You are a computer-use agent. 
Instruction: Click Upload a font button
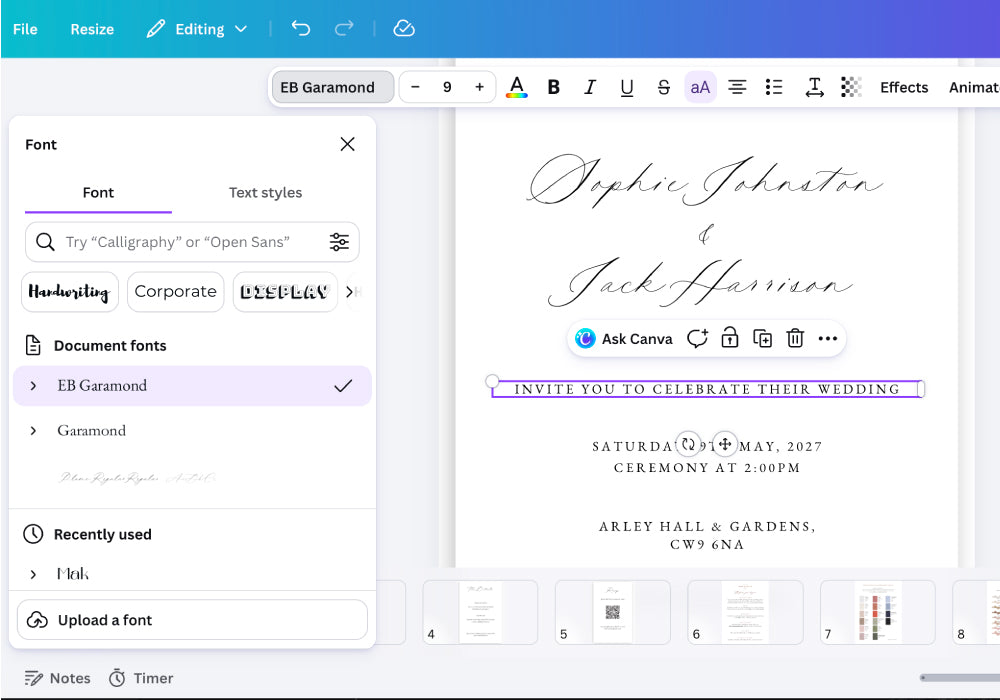click(x=192, y=620)
